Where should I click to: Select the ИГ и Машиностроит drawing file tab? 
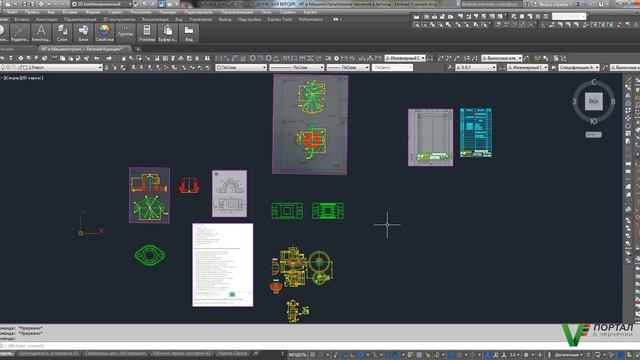click(85, 49)
